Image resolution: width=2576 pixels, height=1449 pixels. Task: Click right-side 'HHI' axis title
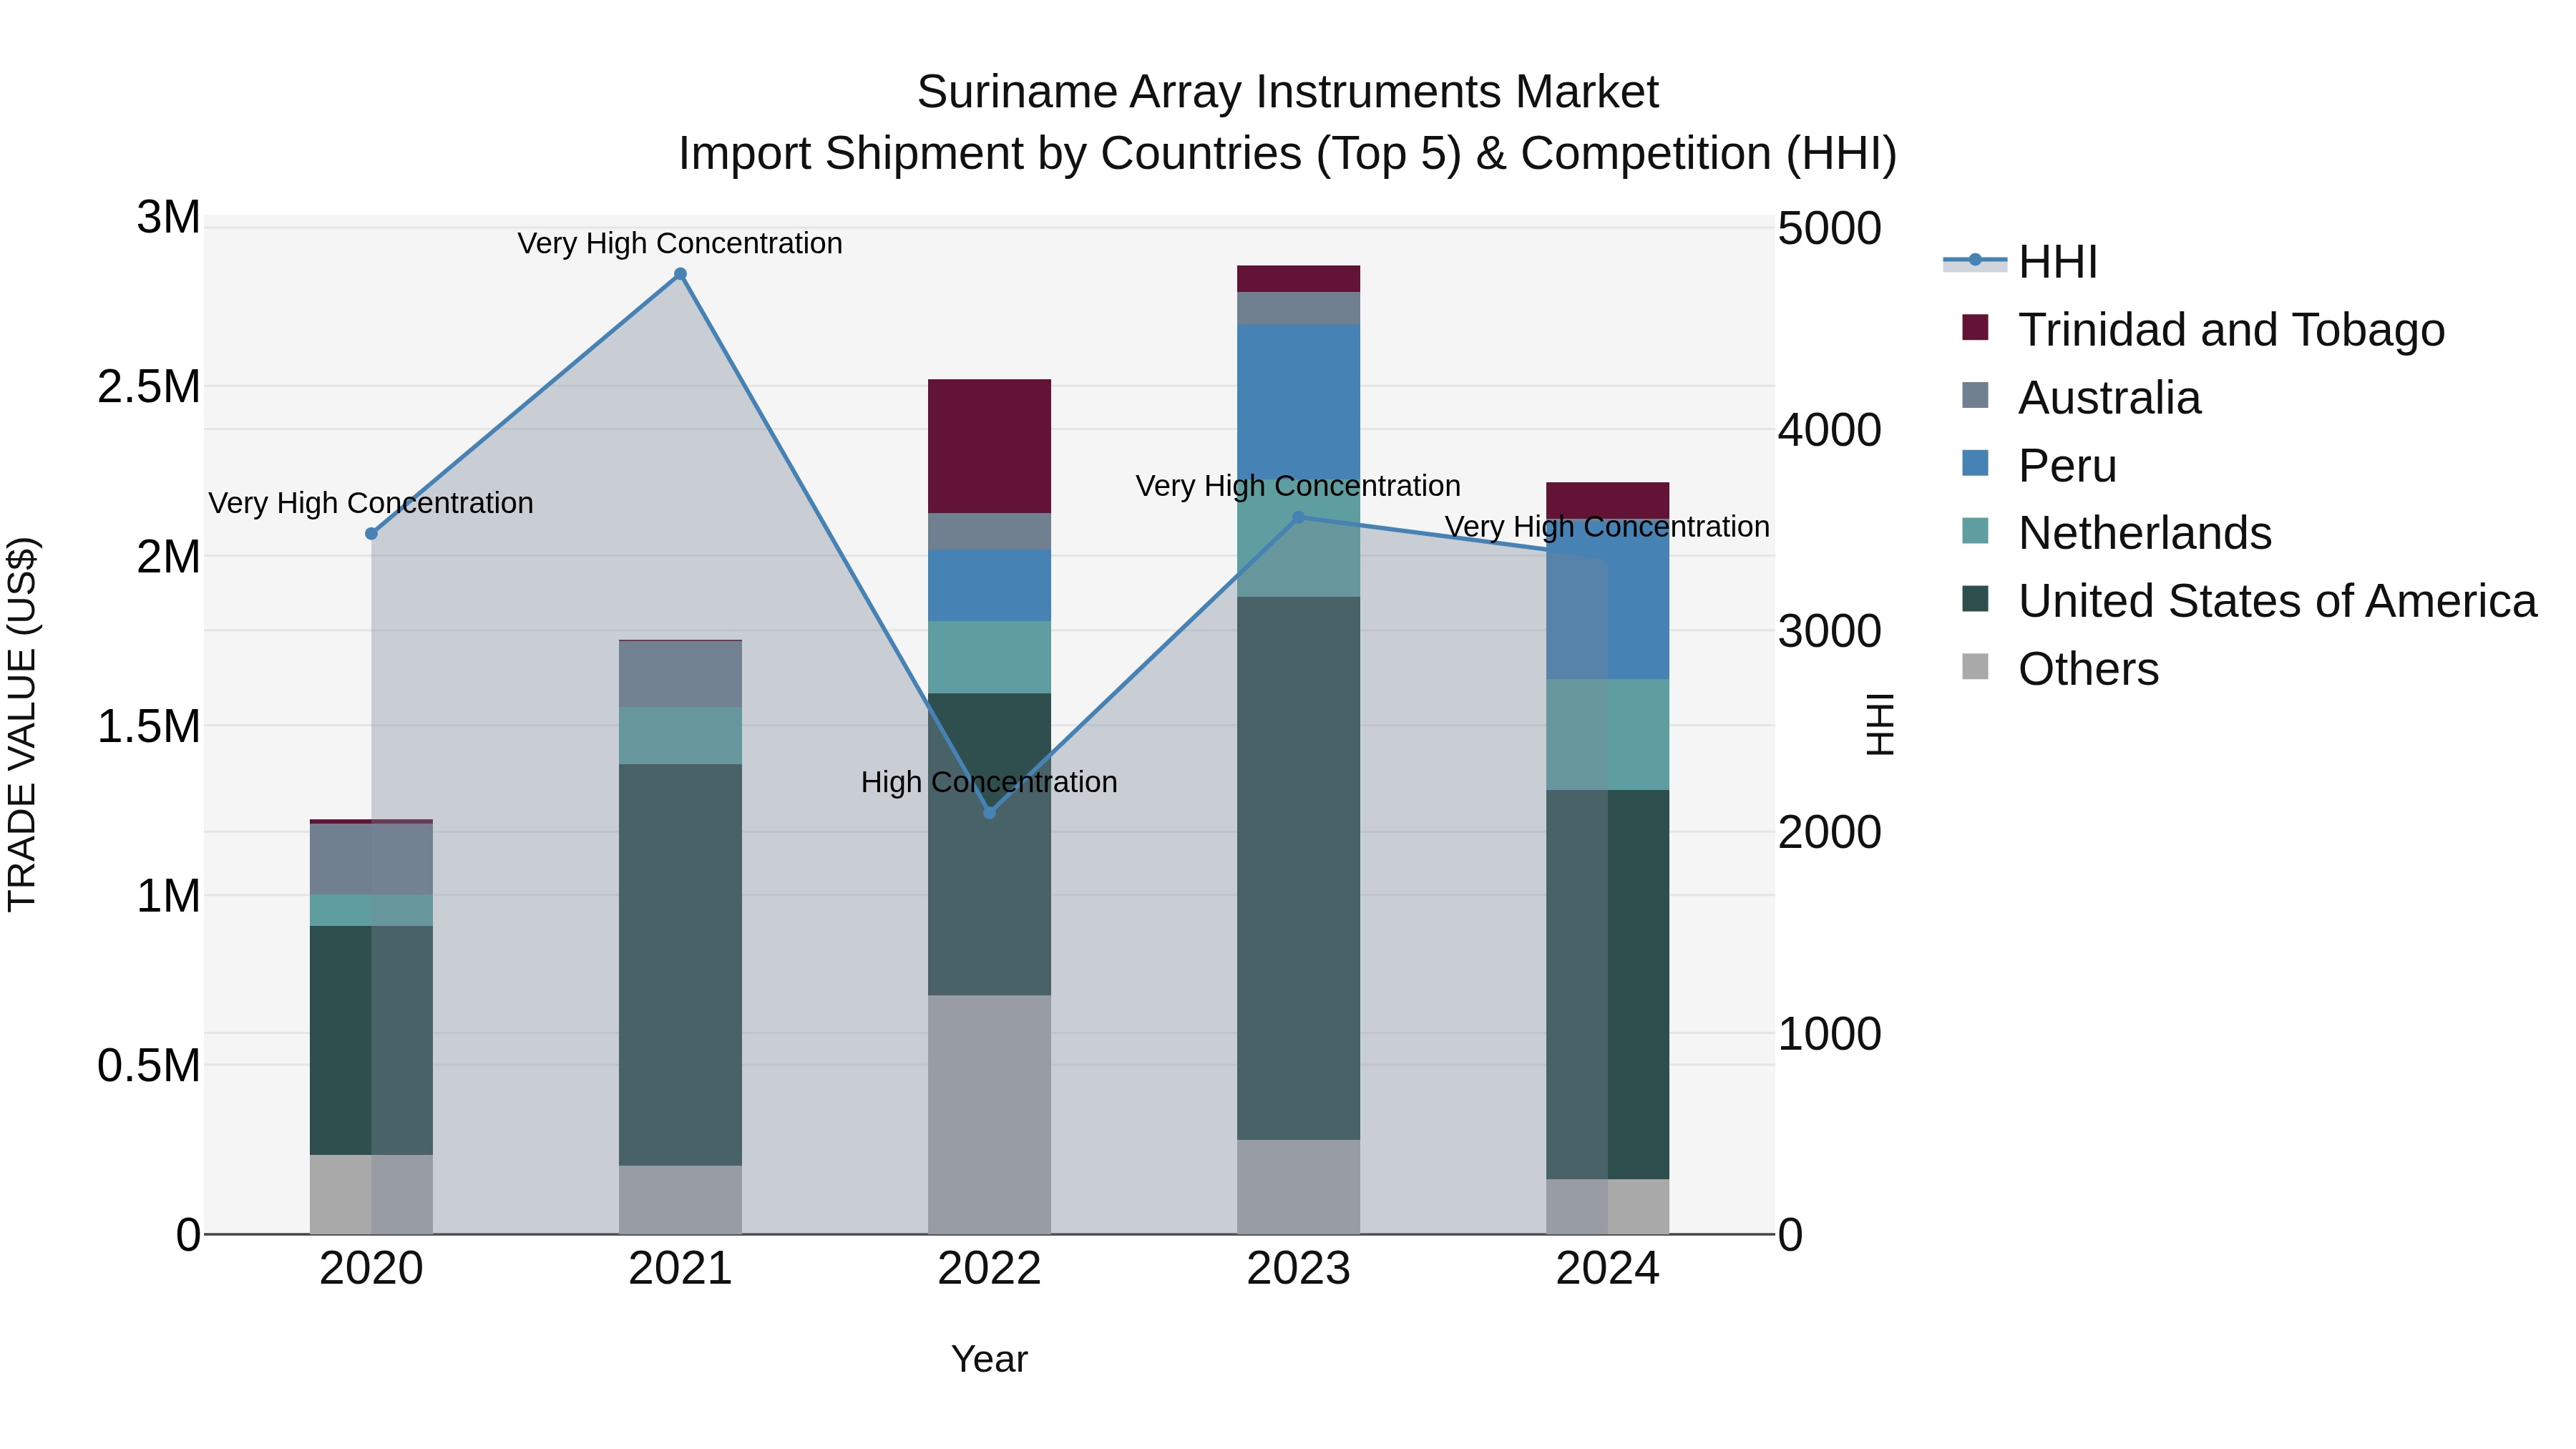[1880, 724]
